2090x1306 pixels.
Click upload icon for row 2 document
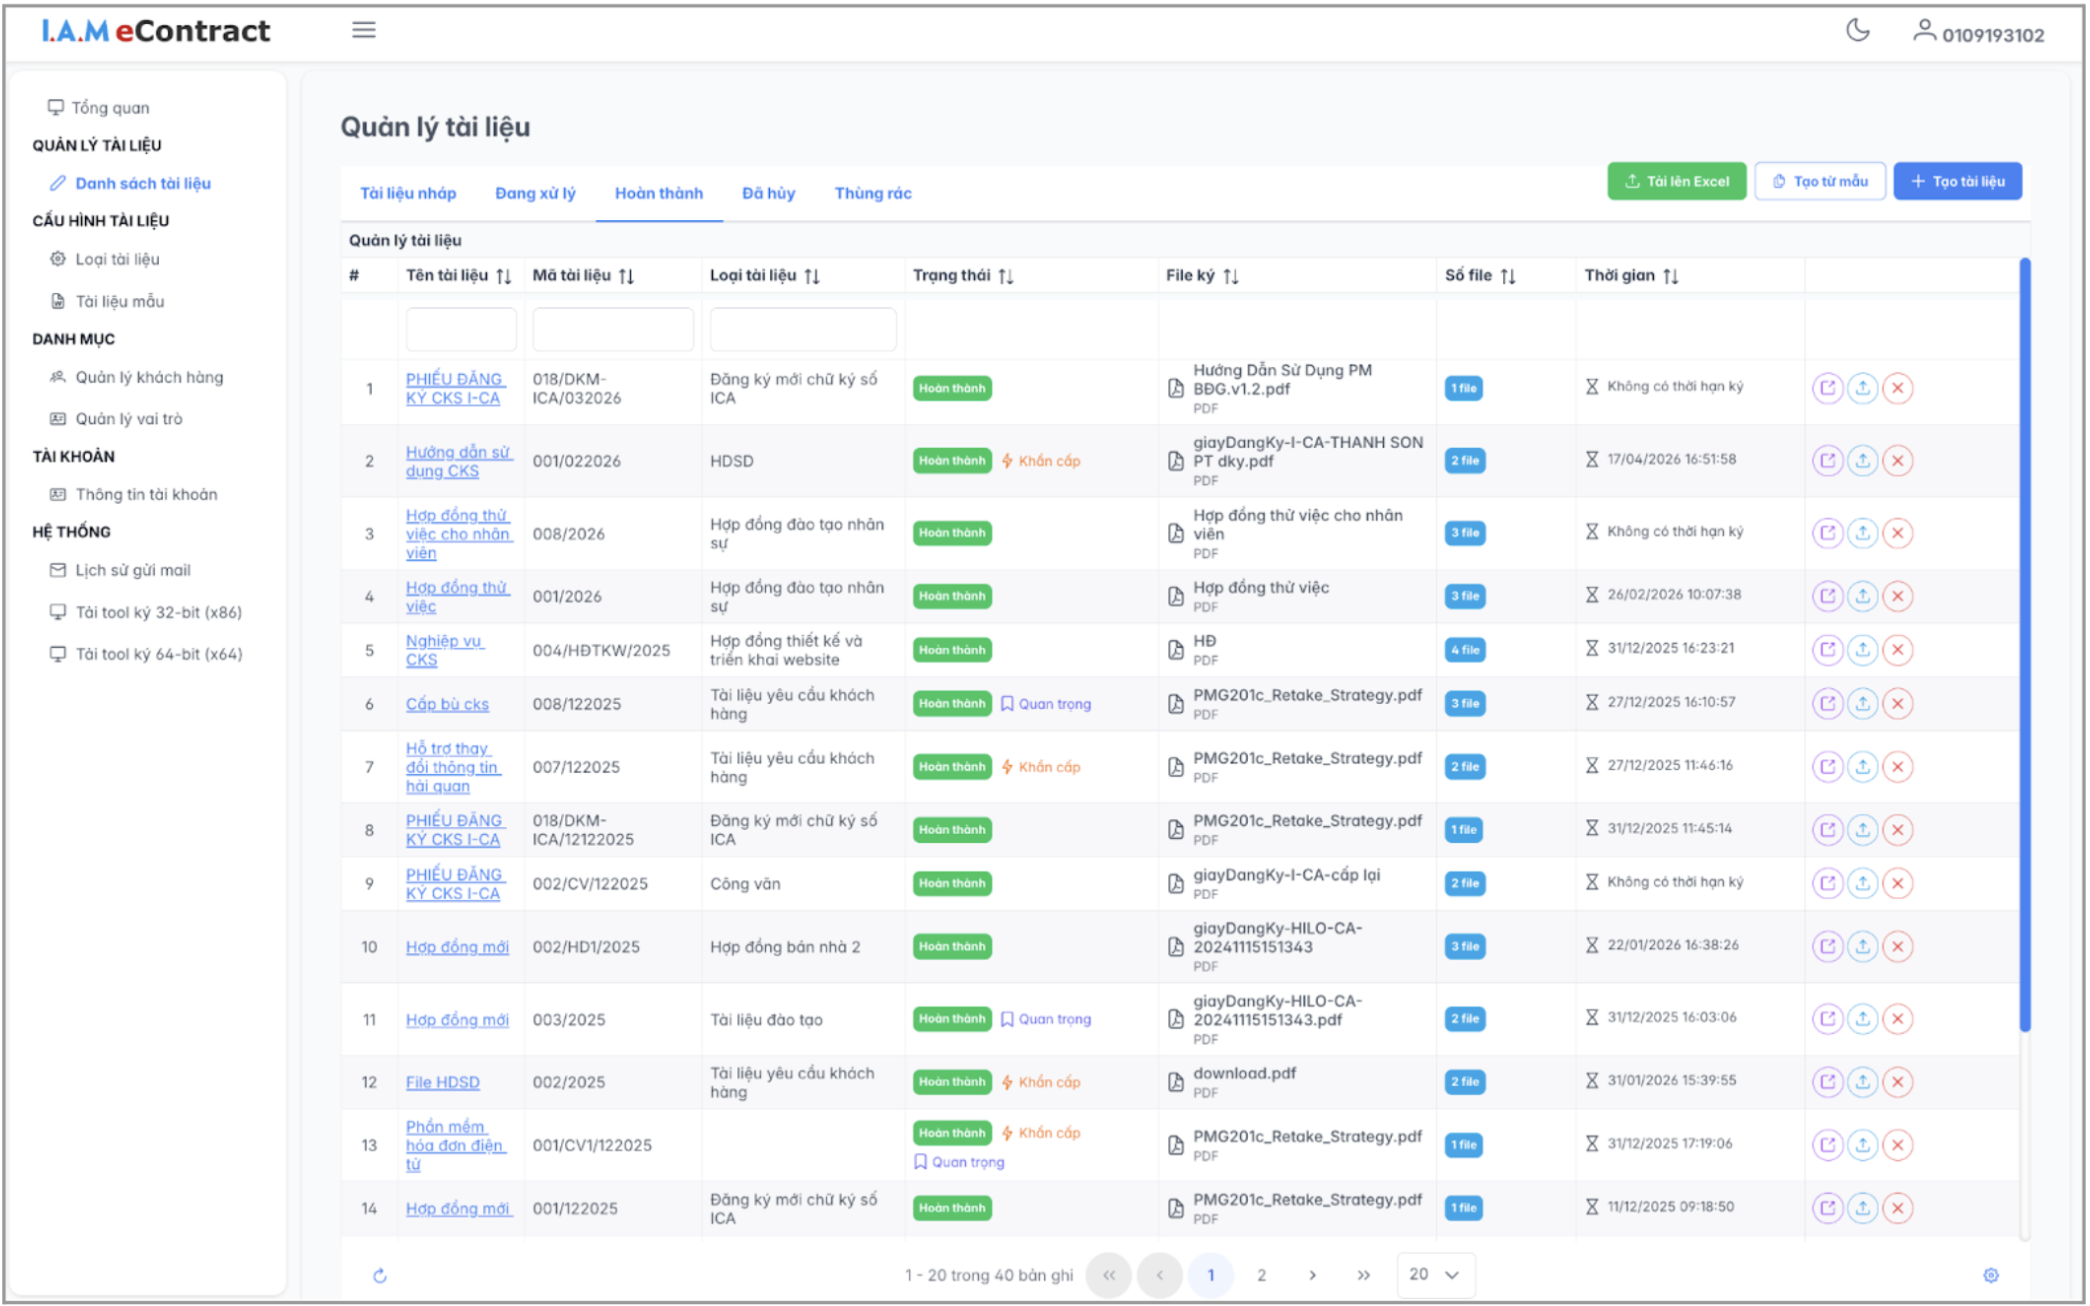coord(1862,461)
